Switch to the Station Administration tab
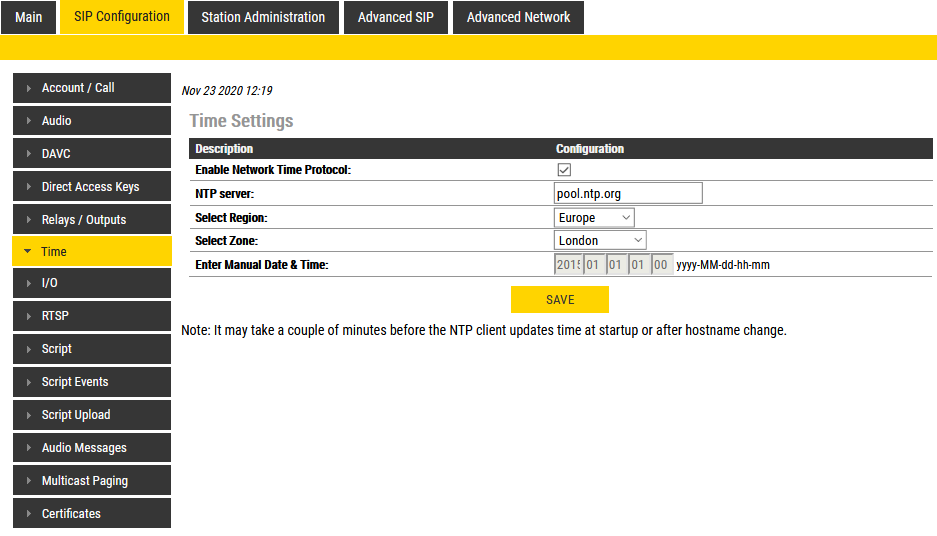Image resolution: width=937 pixels, height=536 pixels. tap(263, 17)
